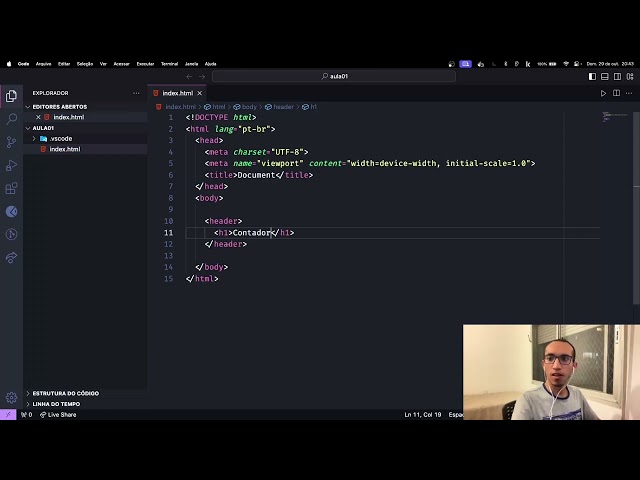Screen dimensions: 640x480
Task: Toggle the bottom panel visibility
Action: pyautogui.click(x=605, y=77)
